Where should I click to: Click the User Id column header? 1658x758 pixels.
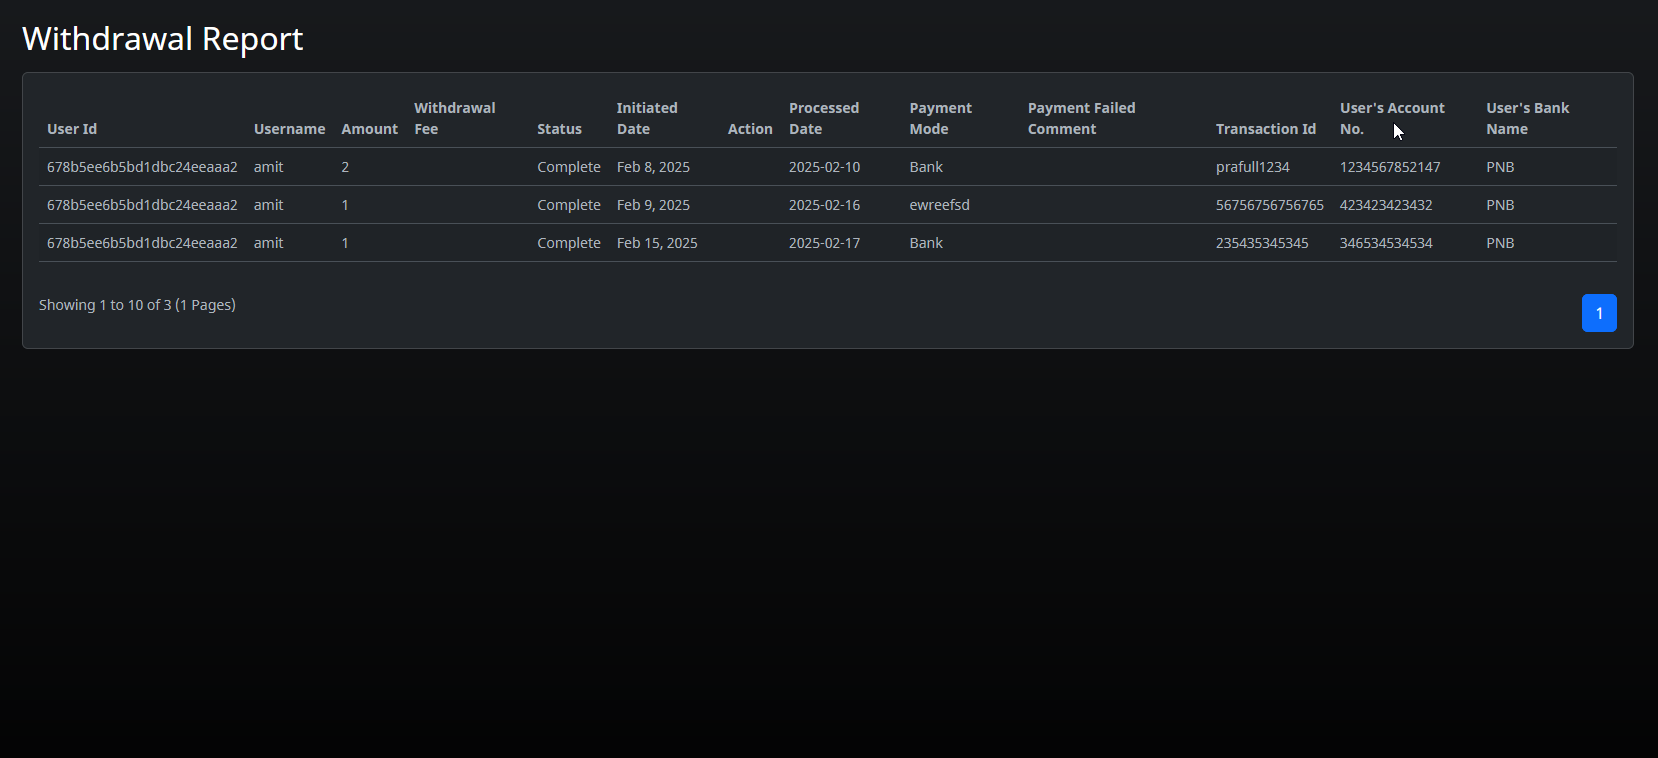[x=72, y=129]
